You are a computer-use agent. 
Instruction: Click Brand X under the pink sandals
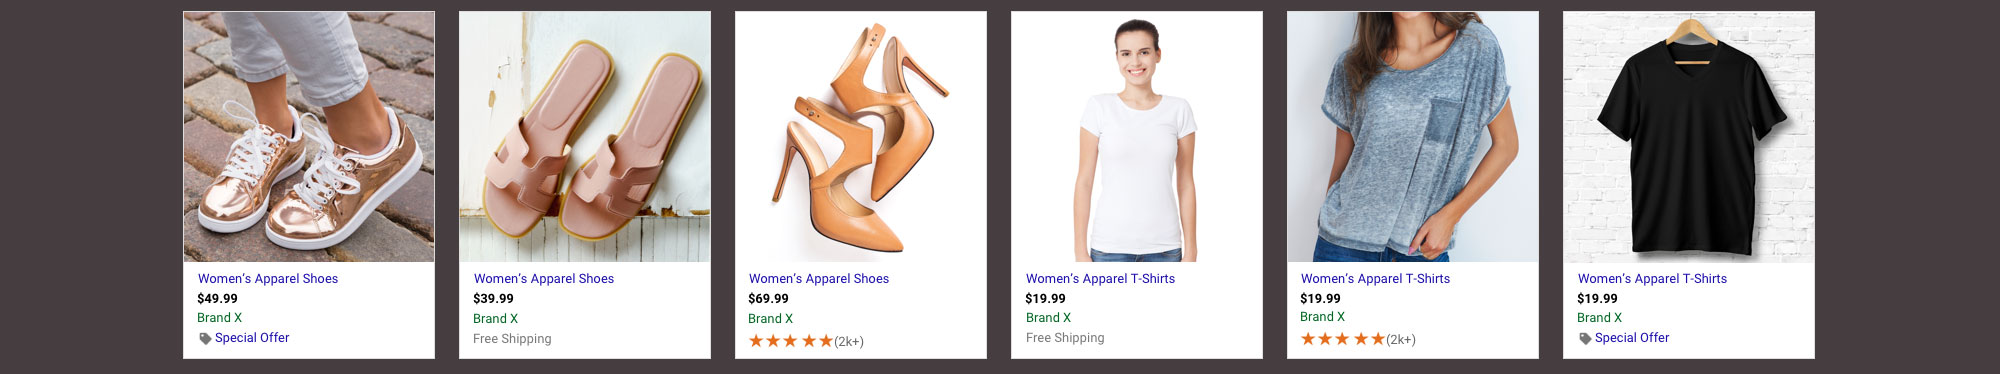[496, 319]
